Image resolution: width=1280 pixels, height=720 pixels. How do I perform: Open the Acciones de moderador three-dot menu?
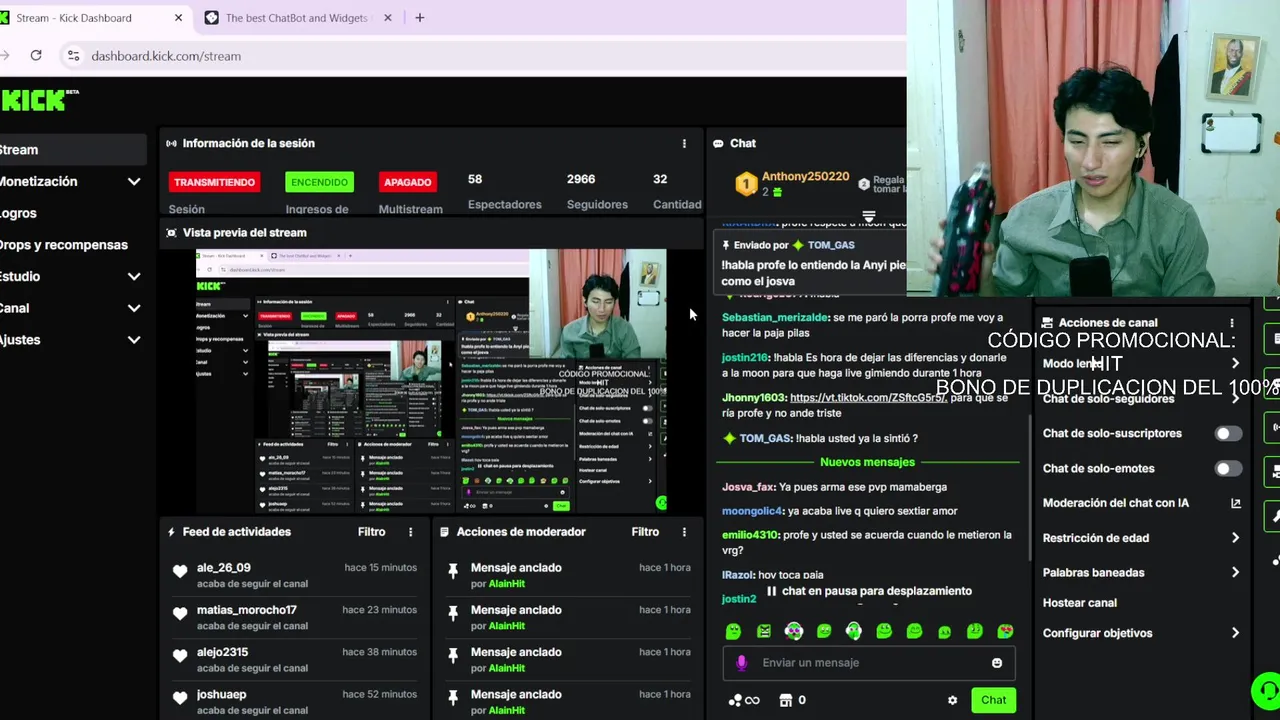(684, 532)
